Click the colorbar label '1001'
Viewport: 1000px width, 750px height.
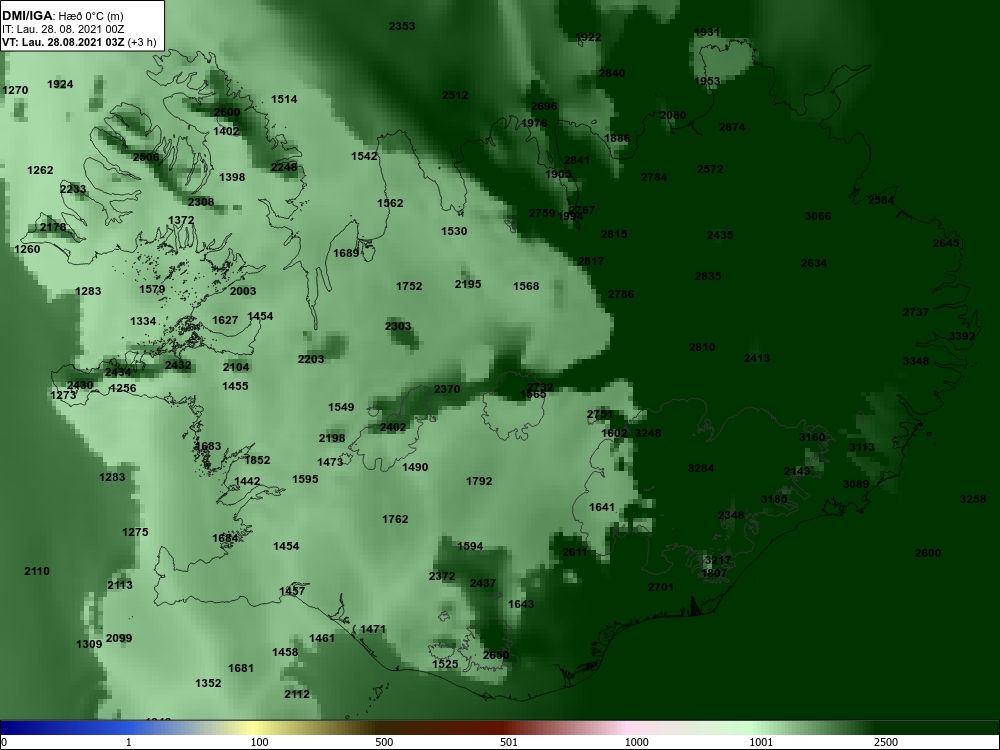pos(761,742)
